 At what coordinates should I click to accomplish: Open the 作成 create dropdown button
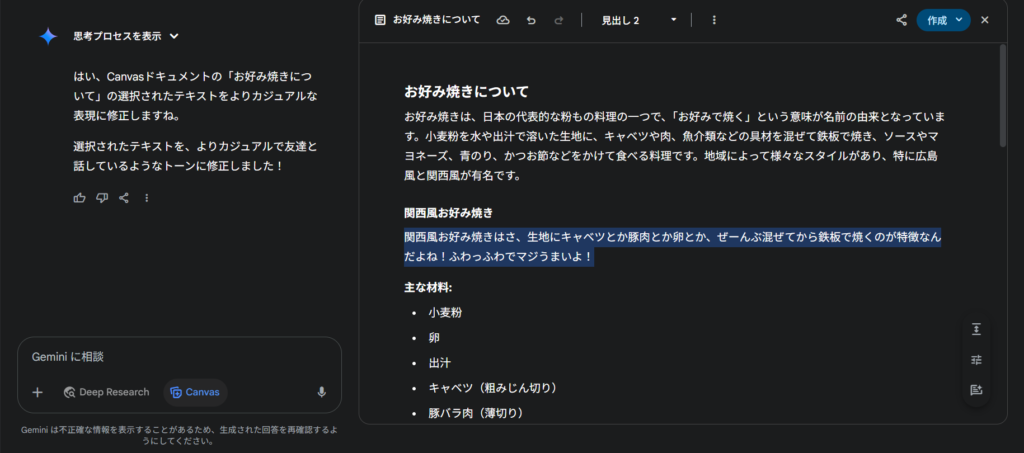pos(943,20)
